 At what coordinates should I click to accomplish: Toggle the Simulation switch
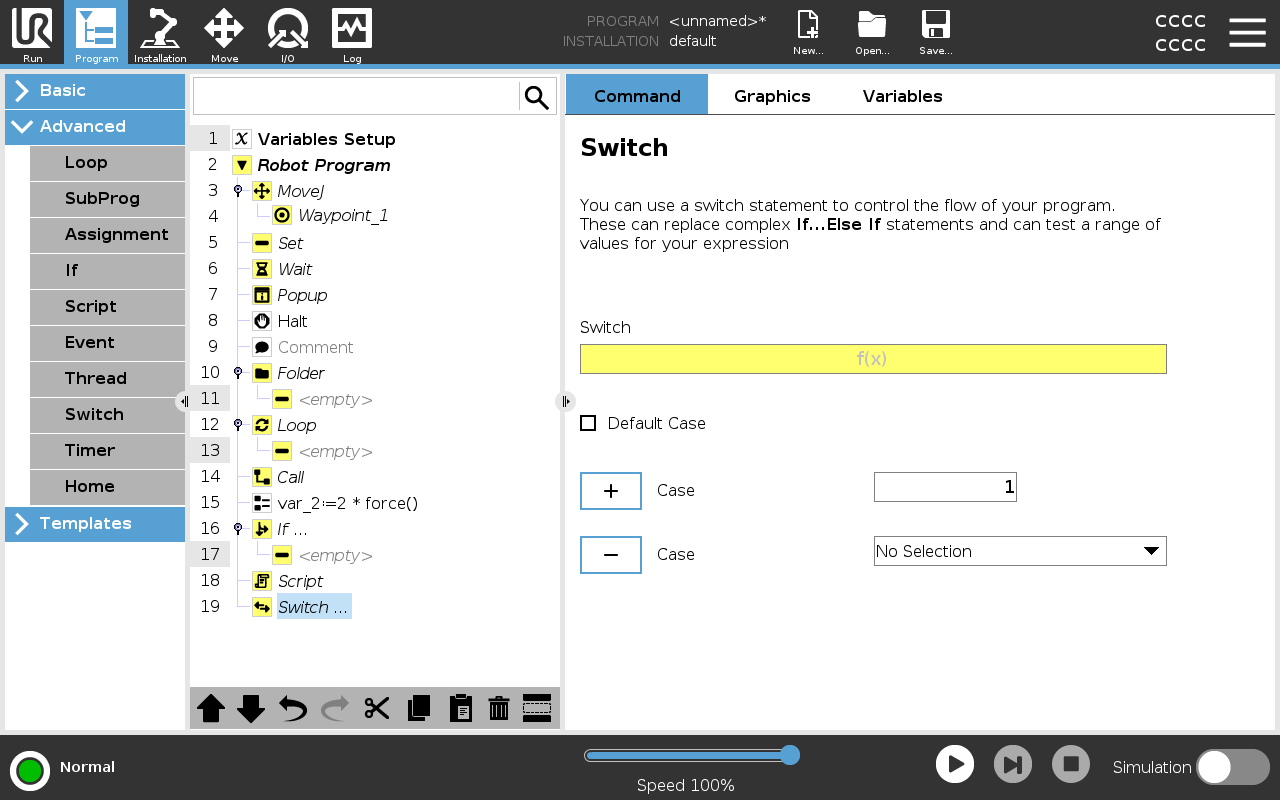click(x=1232, y=767)
